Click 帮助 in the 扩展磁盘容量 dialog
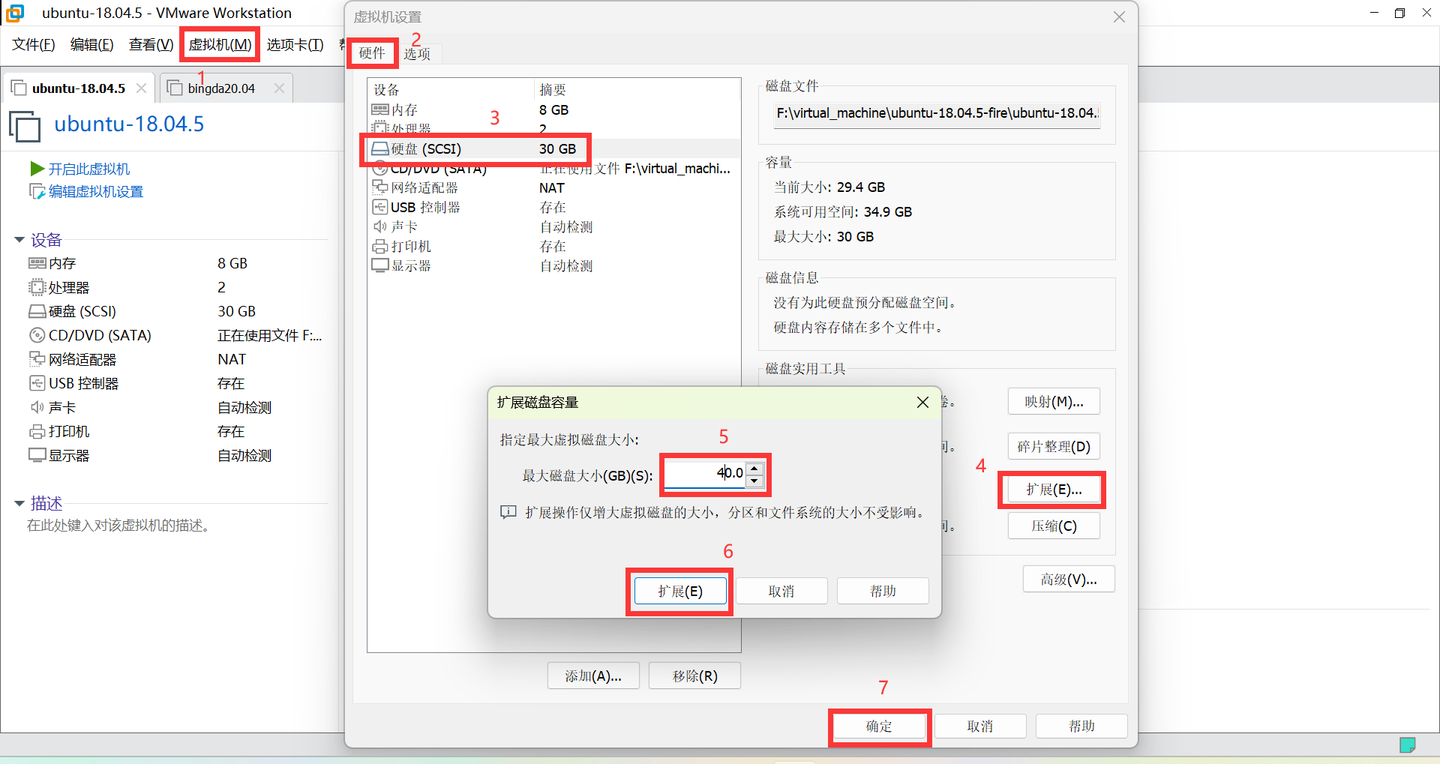 tap(883, 591)
